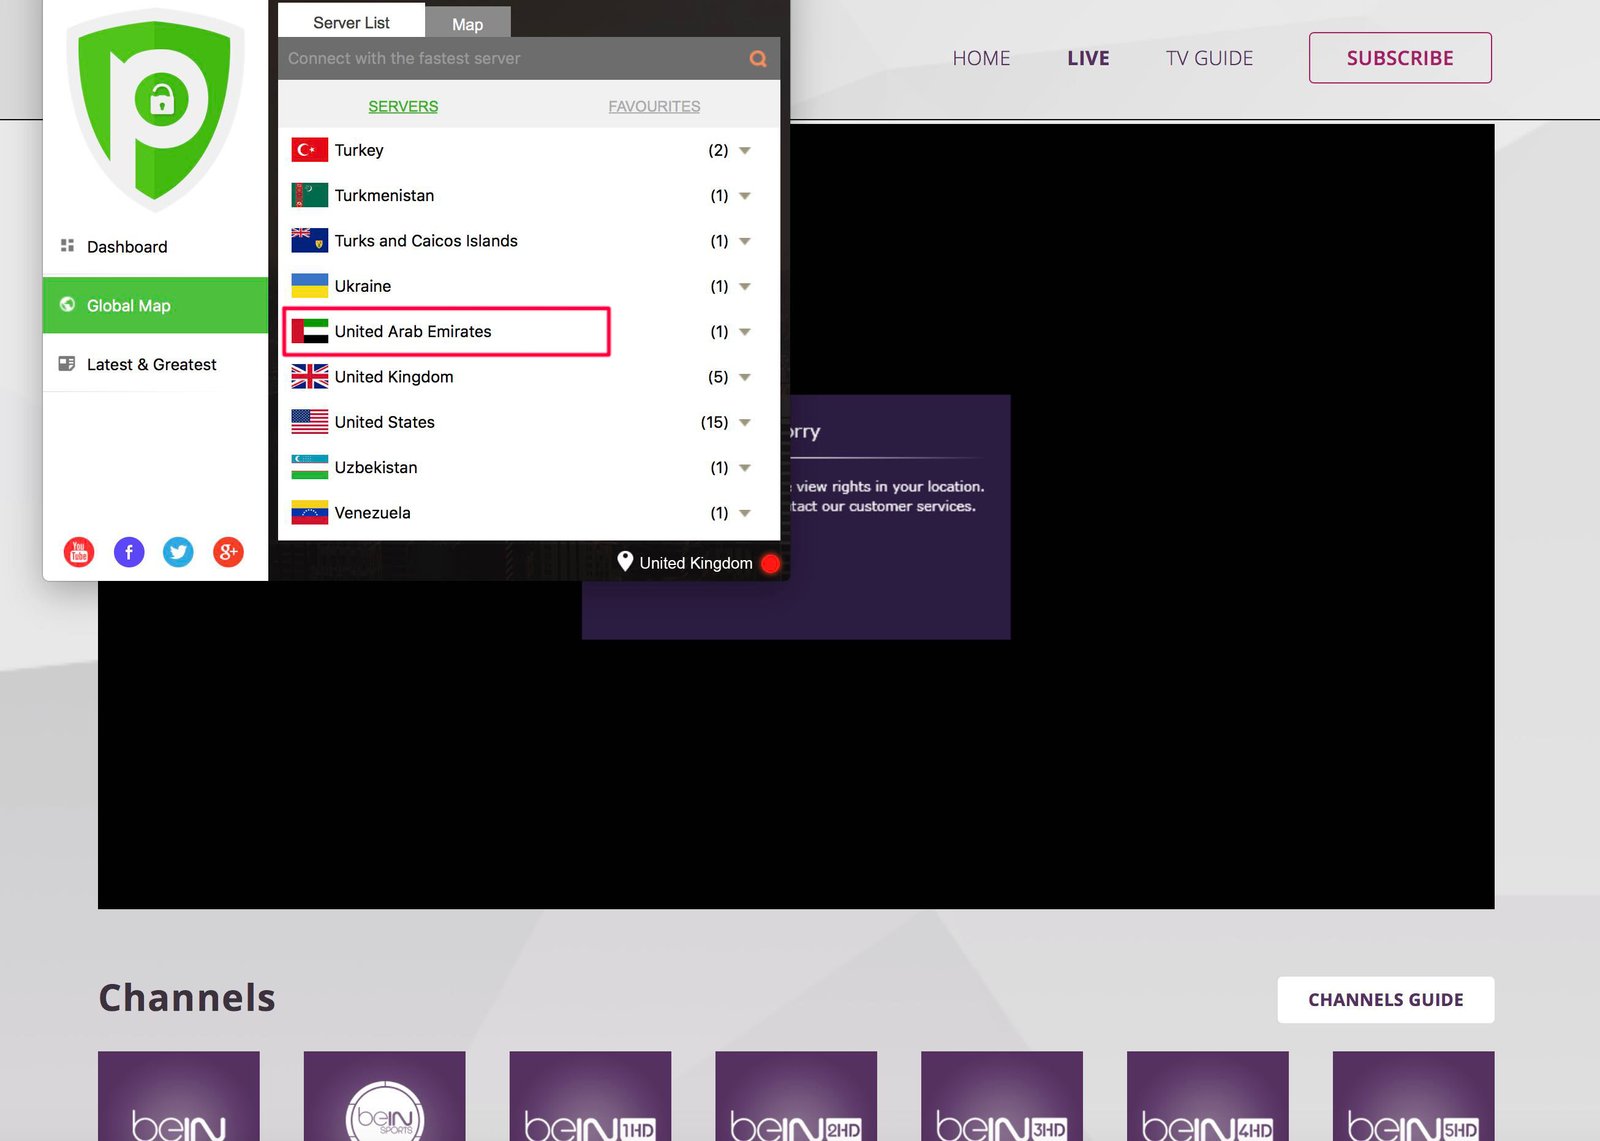Viewport: 1600px width, 1141px height.
Task: Expand the Ukraine servers arrow
Action: pos(745,287)
